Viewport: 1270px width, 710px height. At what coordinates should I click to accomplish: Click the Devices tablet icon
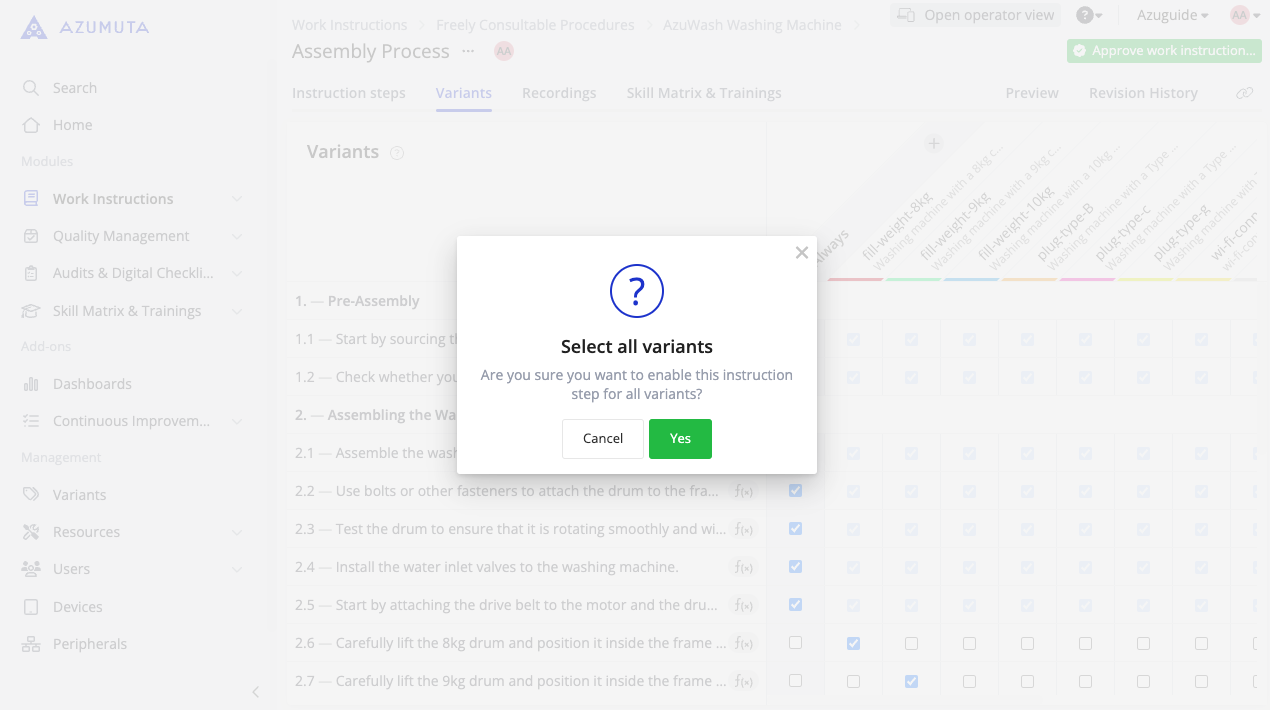(x=31, y=607)
